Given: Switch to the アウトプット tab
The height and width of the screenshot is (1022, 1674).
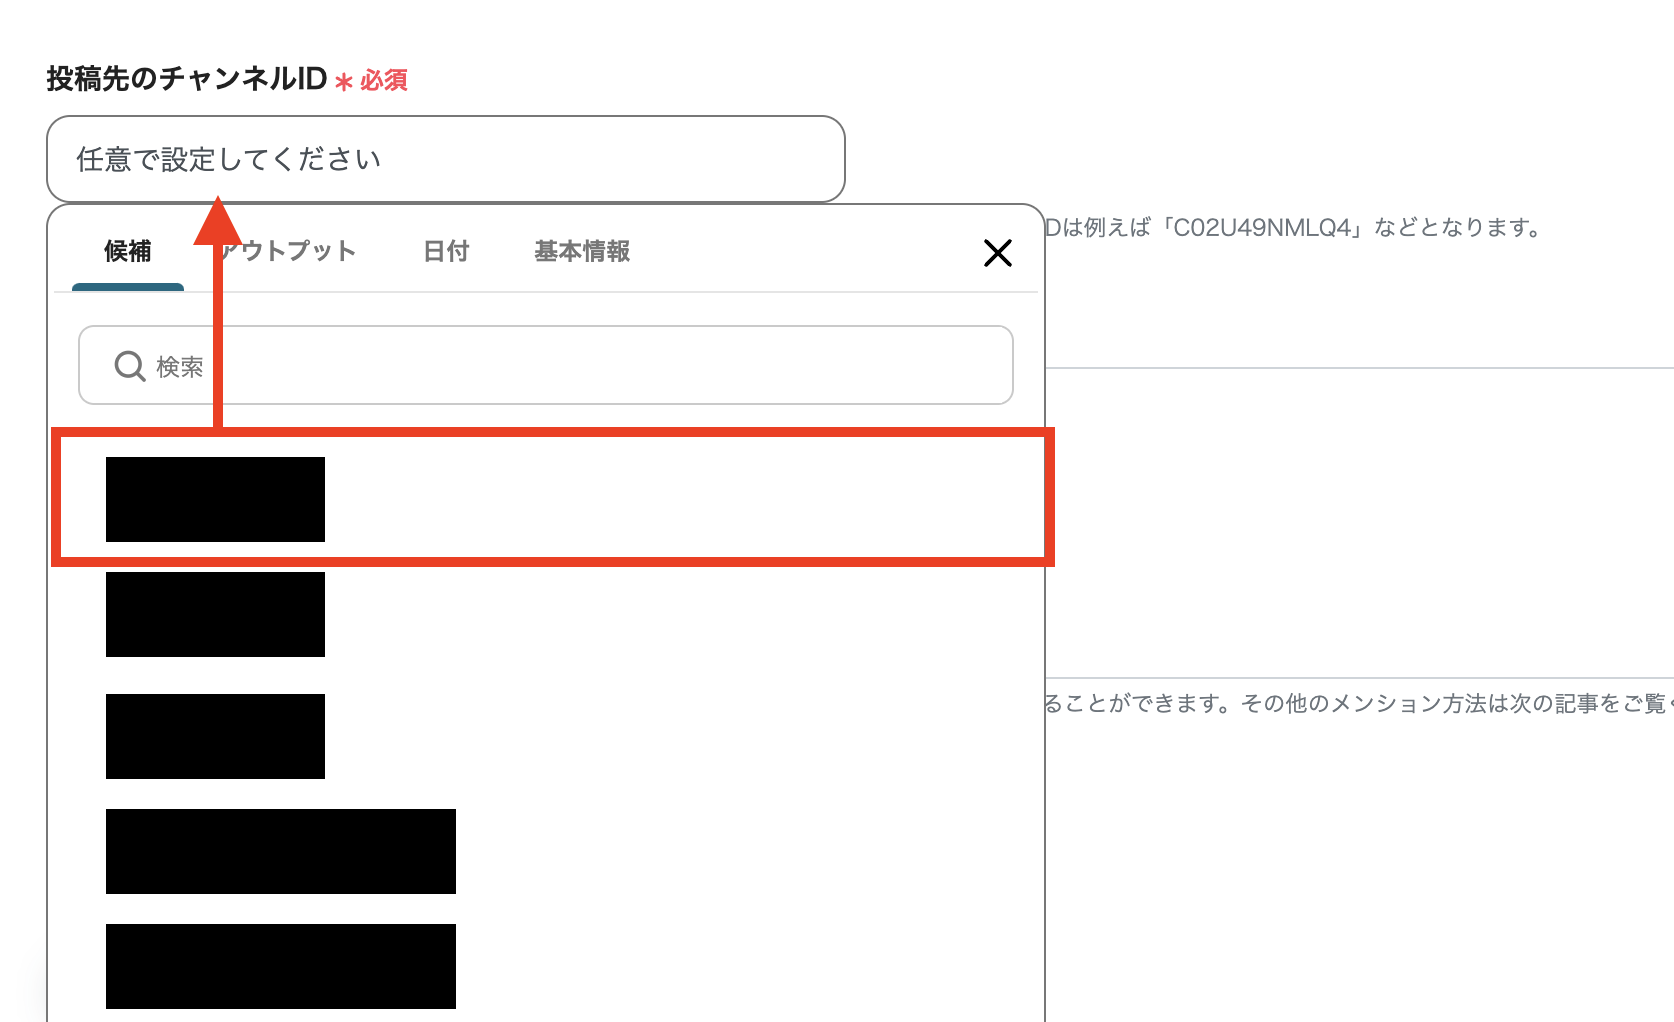Looking at the screenshot, I should (298, 251).
